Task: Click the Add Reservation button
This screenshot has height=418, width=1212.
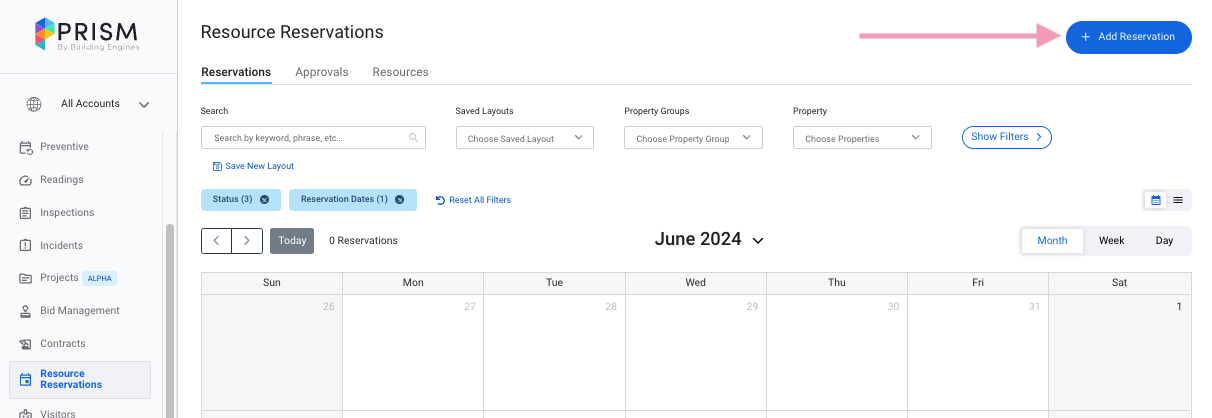Action: (x=1128, y=37)
